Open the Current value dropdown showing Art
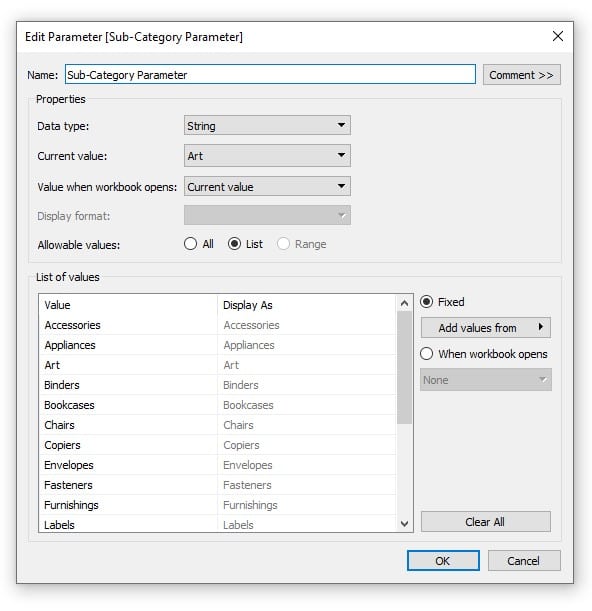Image resolution: width=592 pixels, height=611 pixels. [267, 155]
